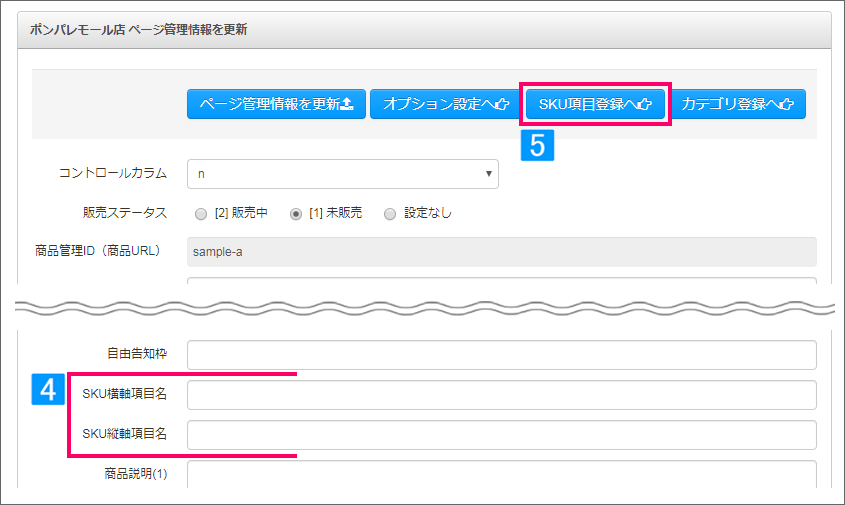The height and width of the screenshot is (505, 845).
Task: Click the hand icon on カテゴリ登録へ button
Action: tap(787, 104)
